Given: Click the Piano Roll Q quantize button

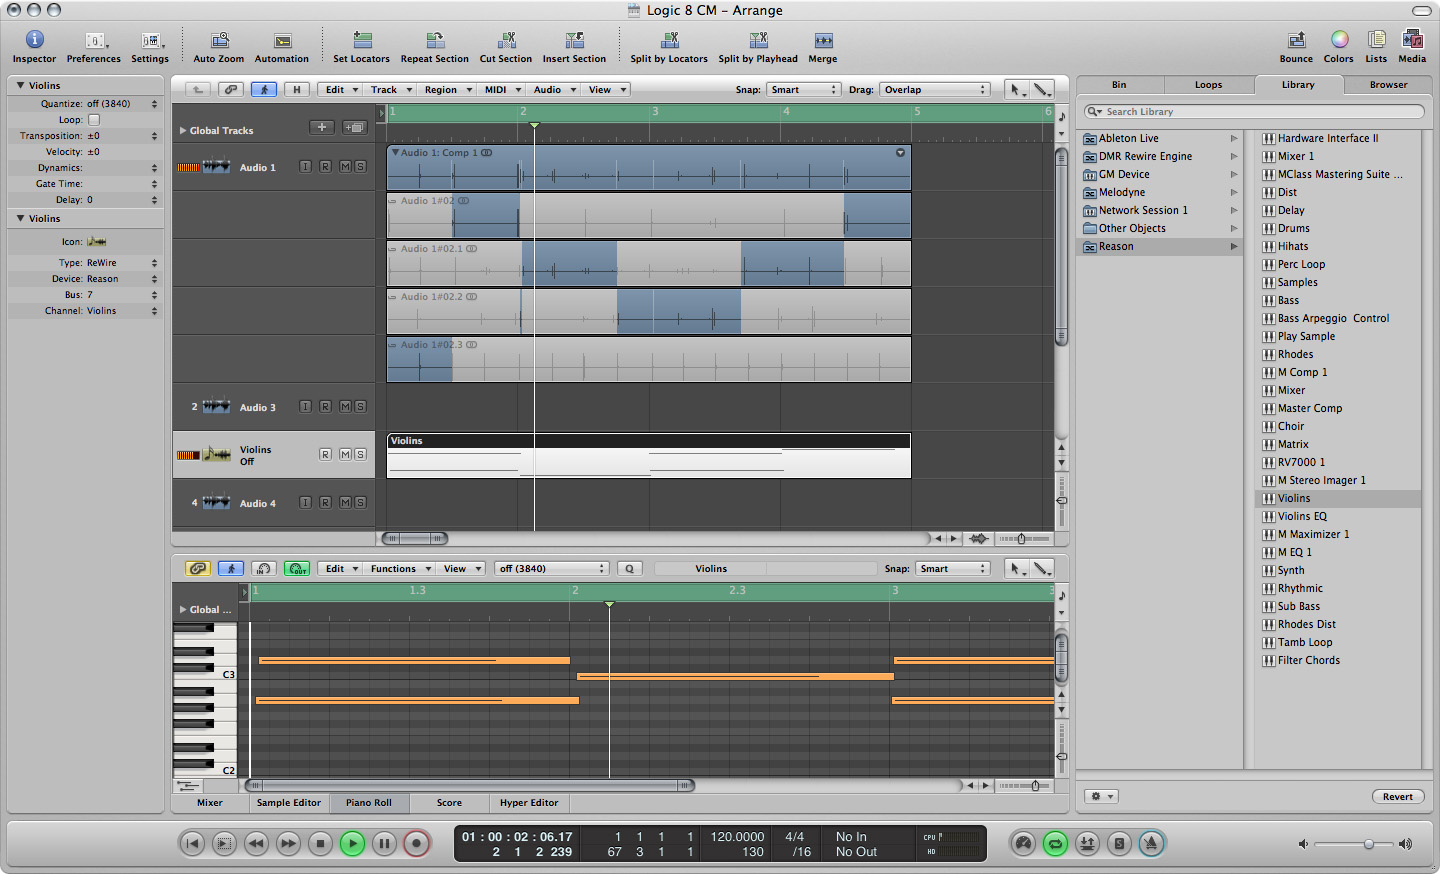Looking at the screenshot, I should 629,568.
